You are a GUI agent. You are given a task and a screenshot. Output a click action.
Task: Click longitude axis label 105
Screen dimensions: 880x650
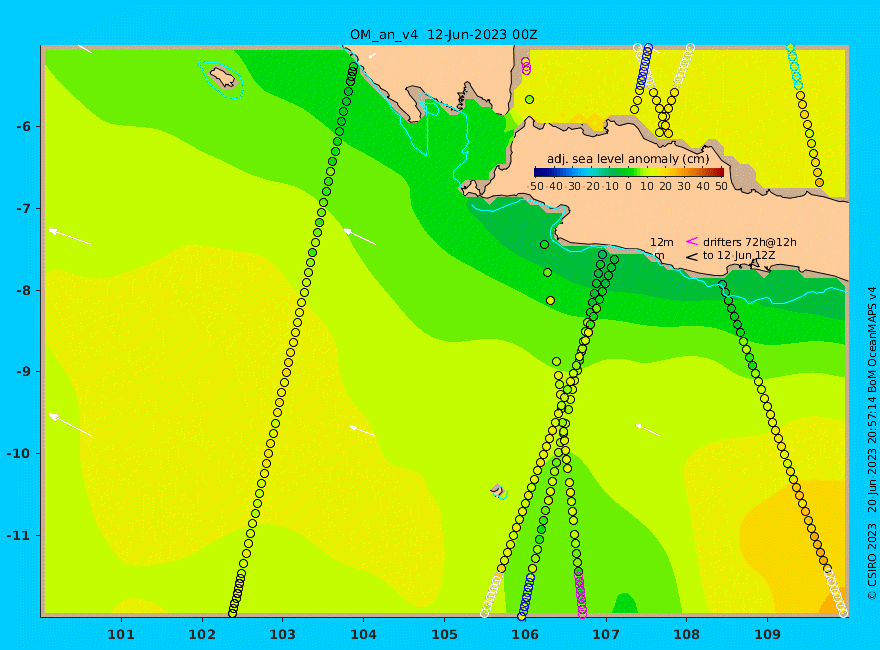click(x=444, y=634)
